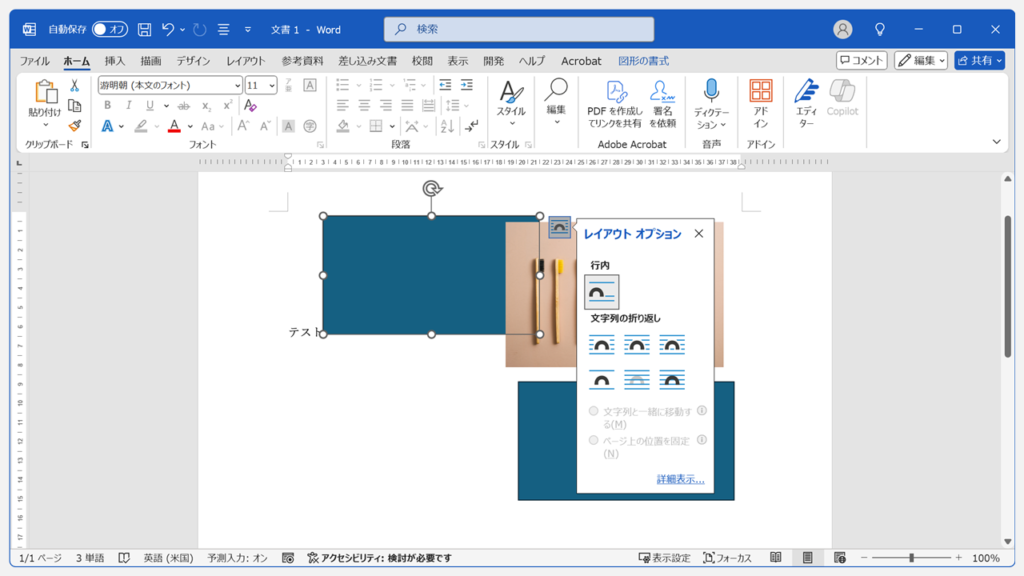The width and height of the screenshot is (1024, 576).
Task: Click the アドイン add-ins icon
Action: [760, 103]
